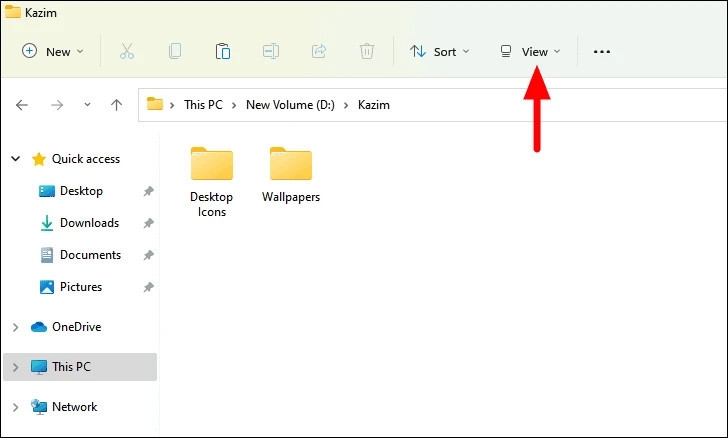This screenshot has width=728, height=438.
Task: Expand the OneDrive tree node
Action: pos(15,327)
